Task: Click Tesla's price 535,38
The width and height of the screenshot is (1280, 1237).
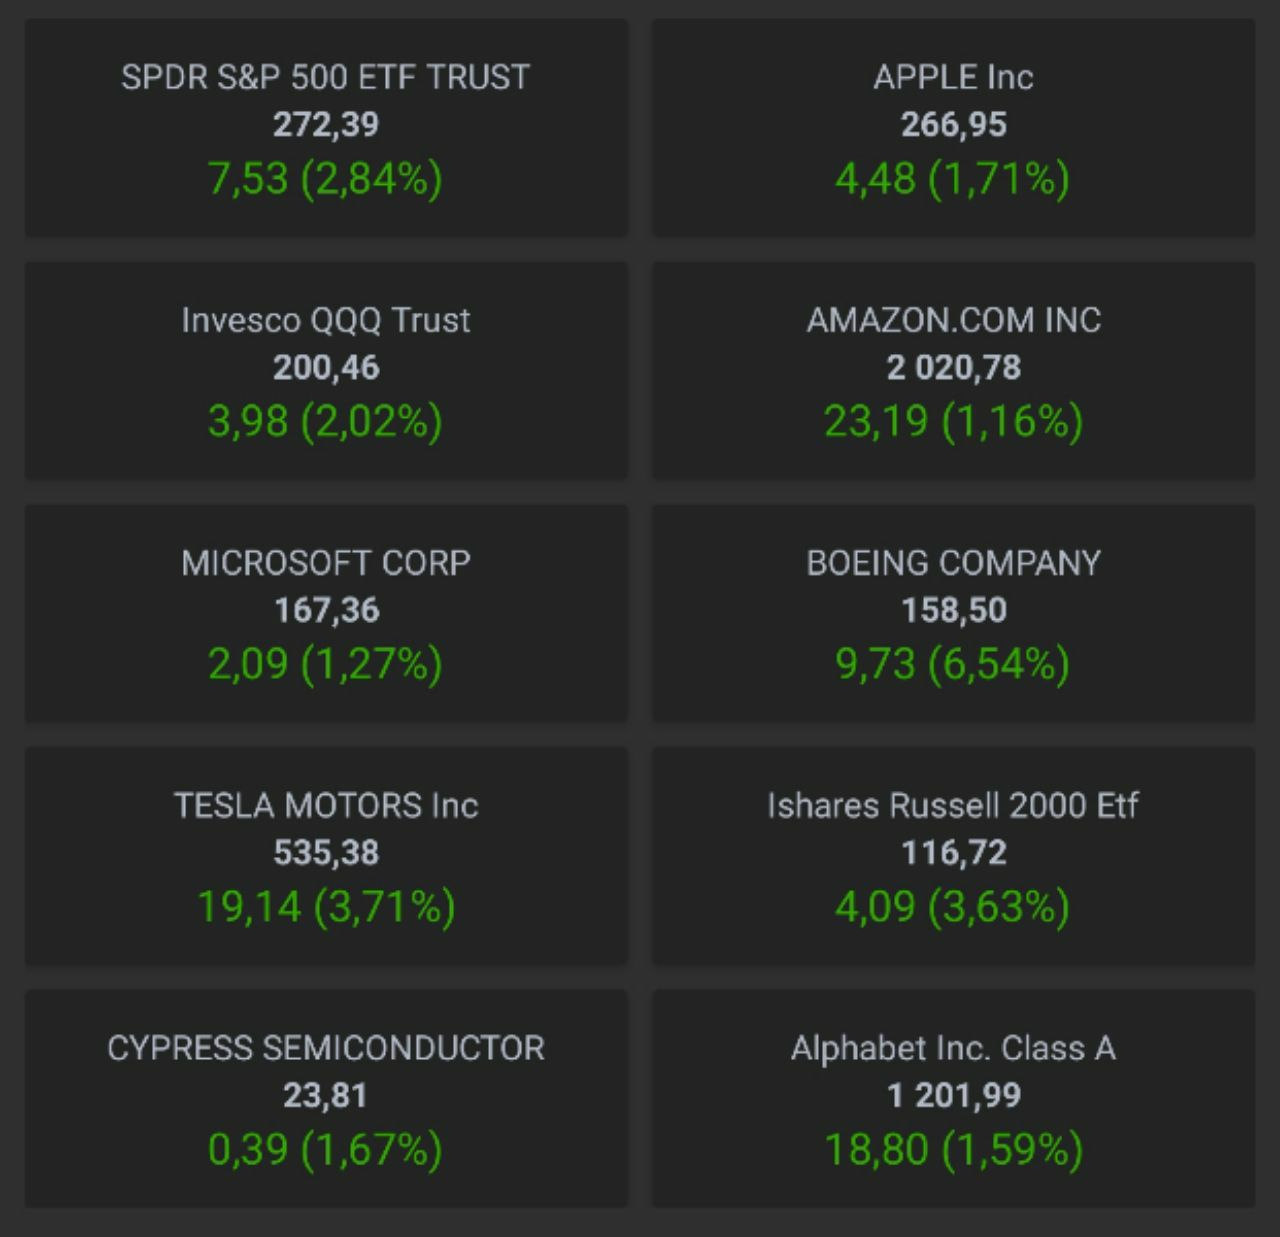Action: [x=326, y=853]
